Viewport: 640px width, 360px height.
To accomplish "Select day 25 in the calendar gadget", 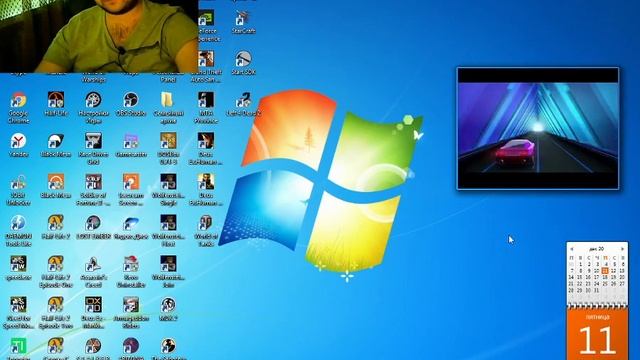I will pos(605,284).
